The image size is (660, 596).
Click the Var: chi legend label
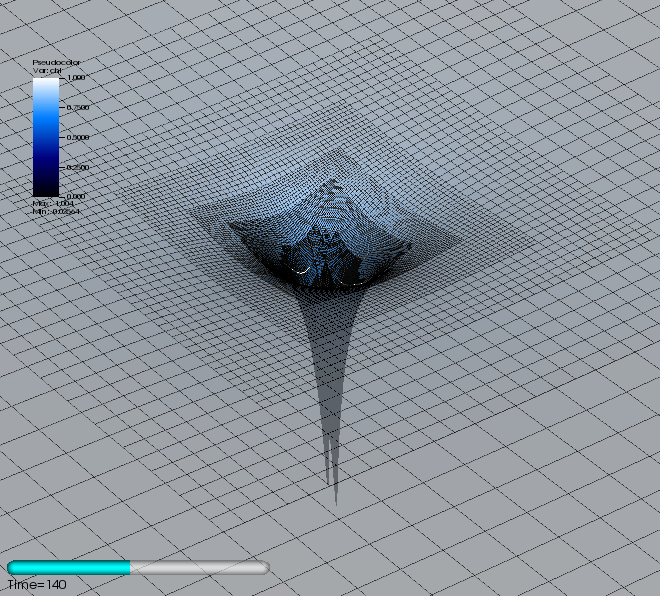click(48, 71)
